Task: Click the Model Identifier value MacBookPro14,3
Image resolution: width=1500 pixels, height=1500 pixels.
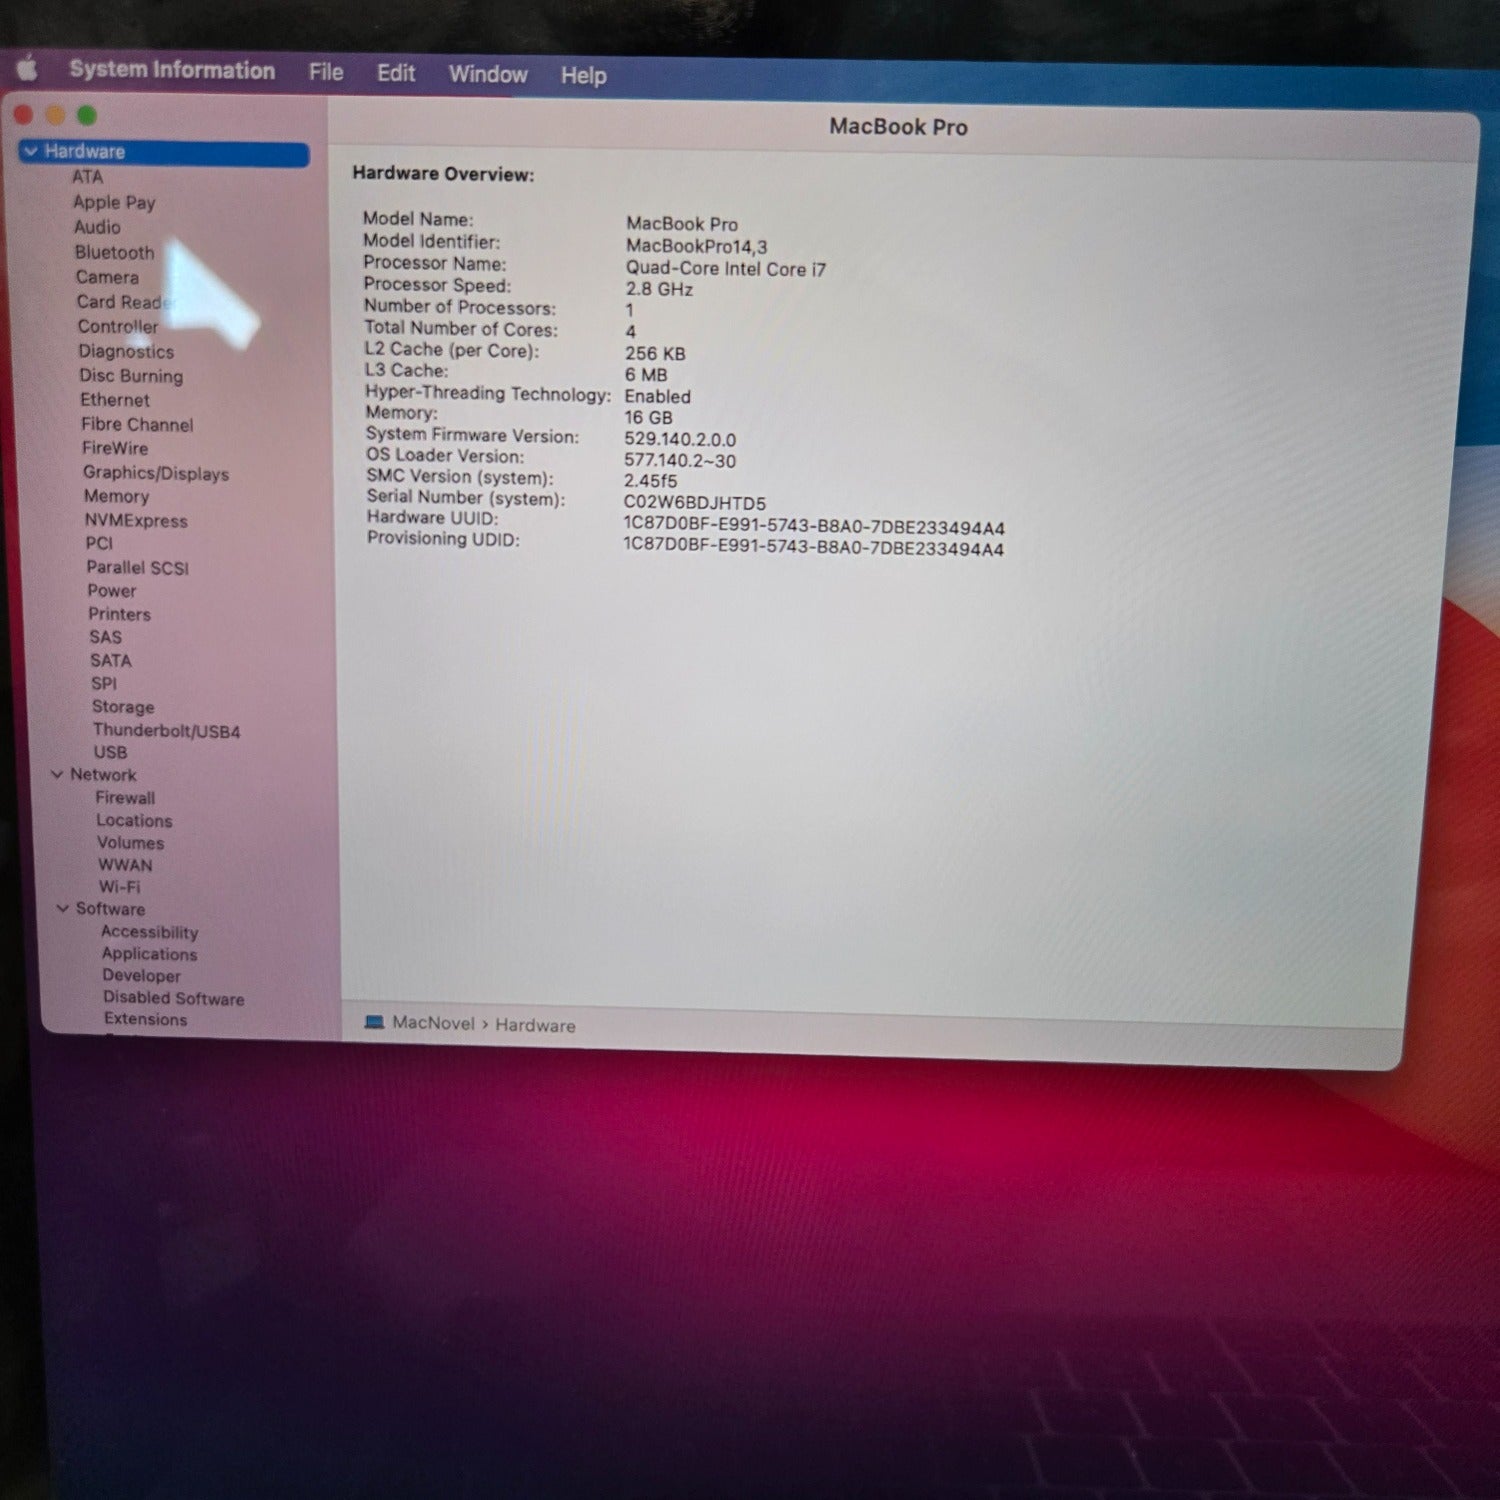Action: click(x=696, y=246)
